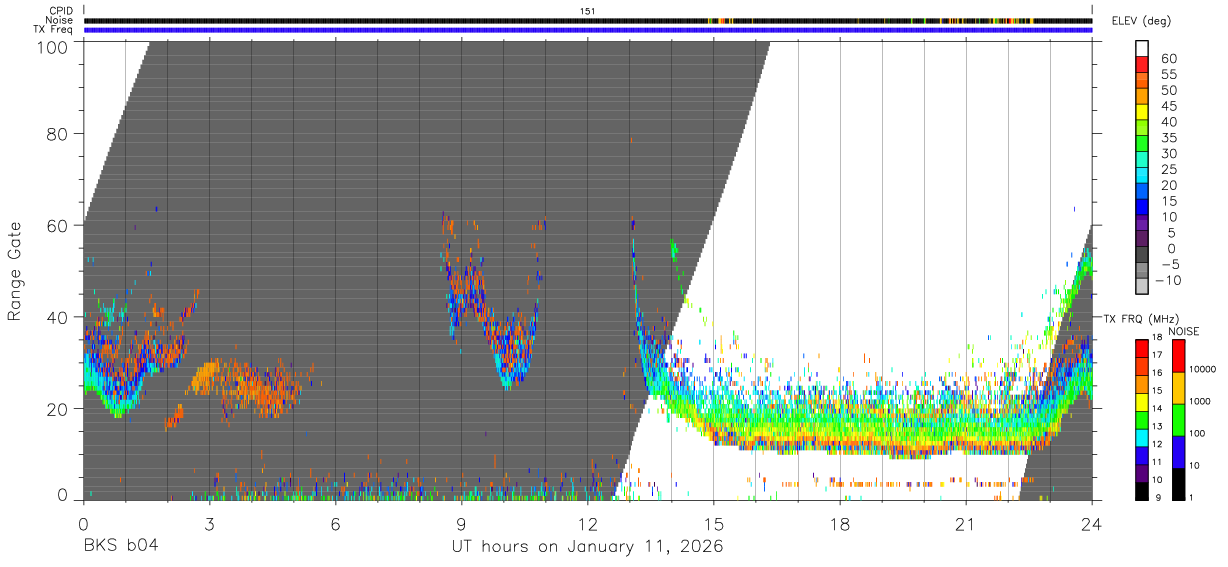Click UT hours axis tick 6

[x=335, y=524]
